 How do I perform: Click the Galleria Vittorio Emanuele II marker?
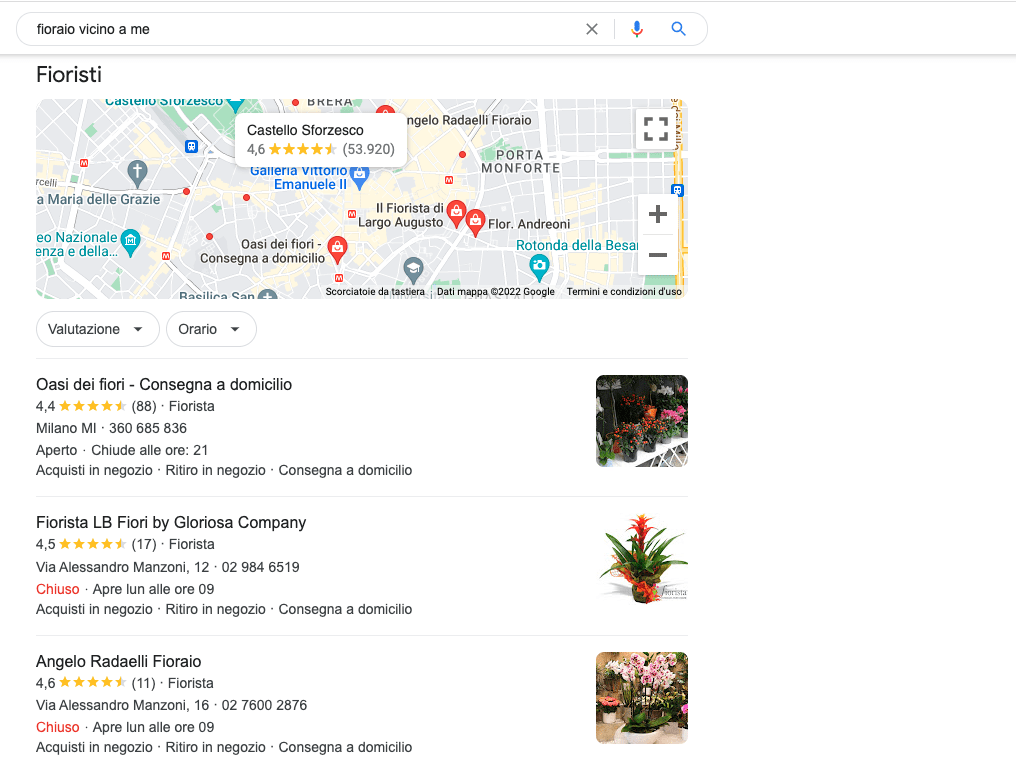pos(360,175)
